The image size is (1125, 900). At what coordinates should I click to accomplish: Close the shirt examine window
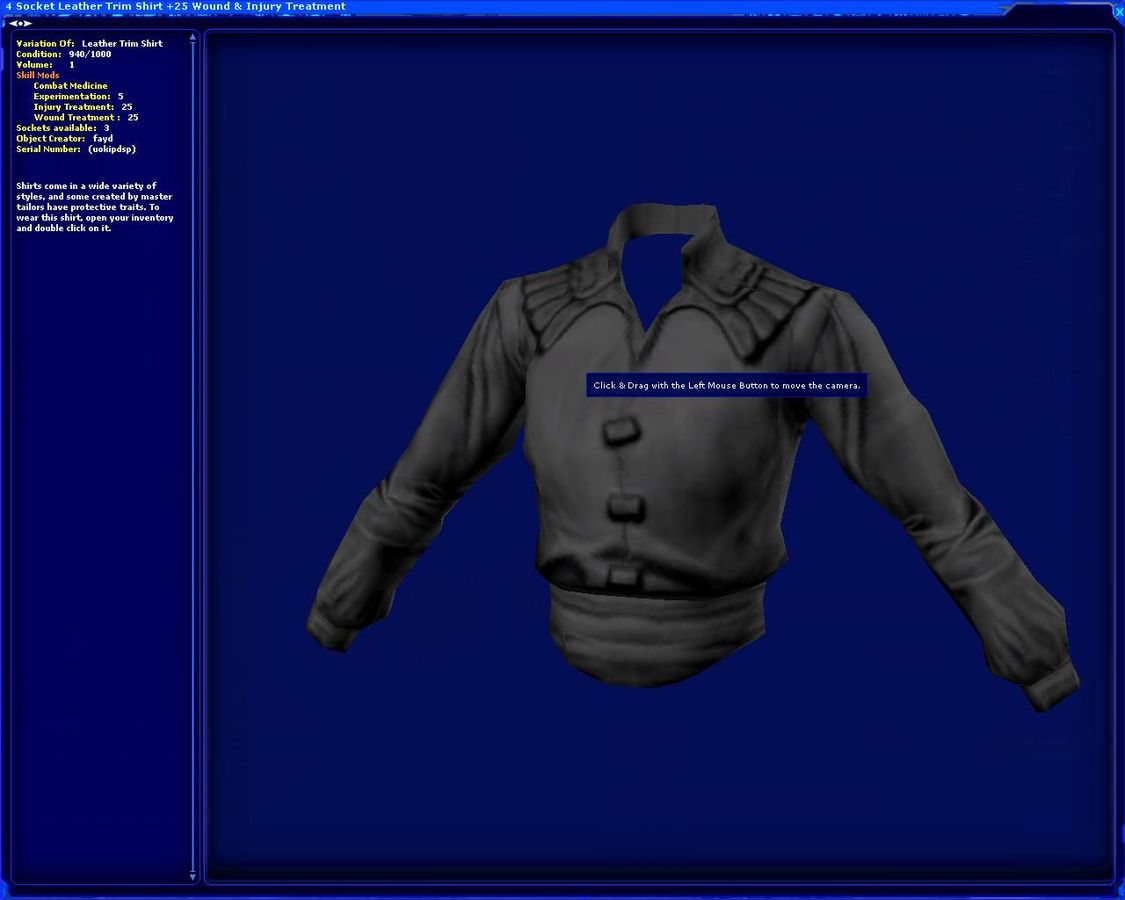pos(1119,12)
